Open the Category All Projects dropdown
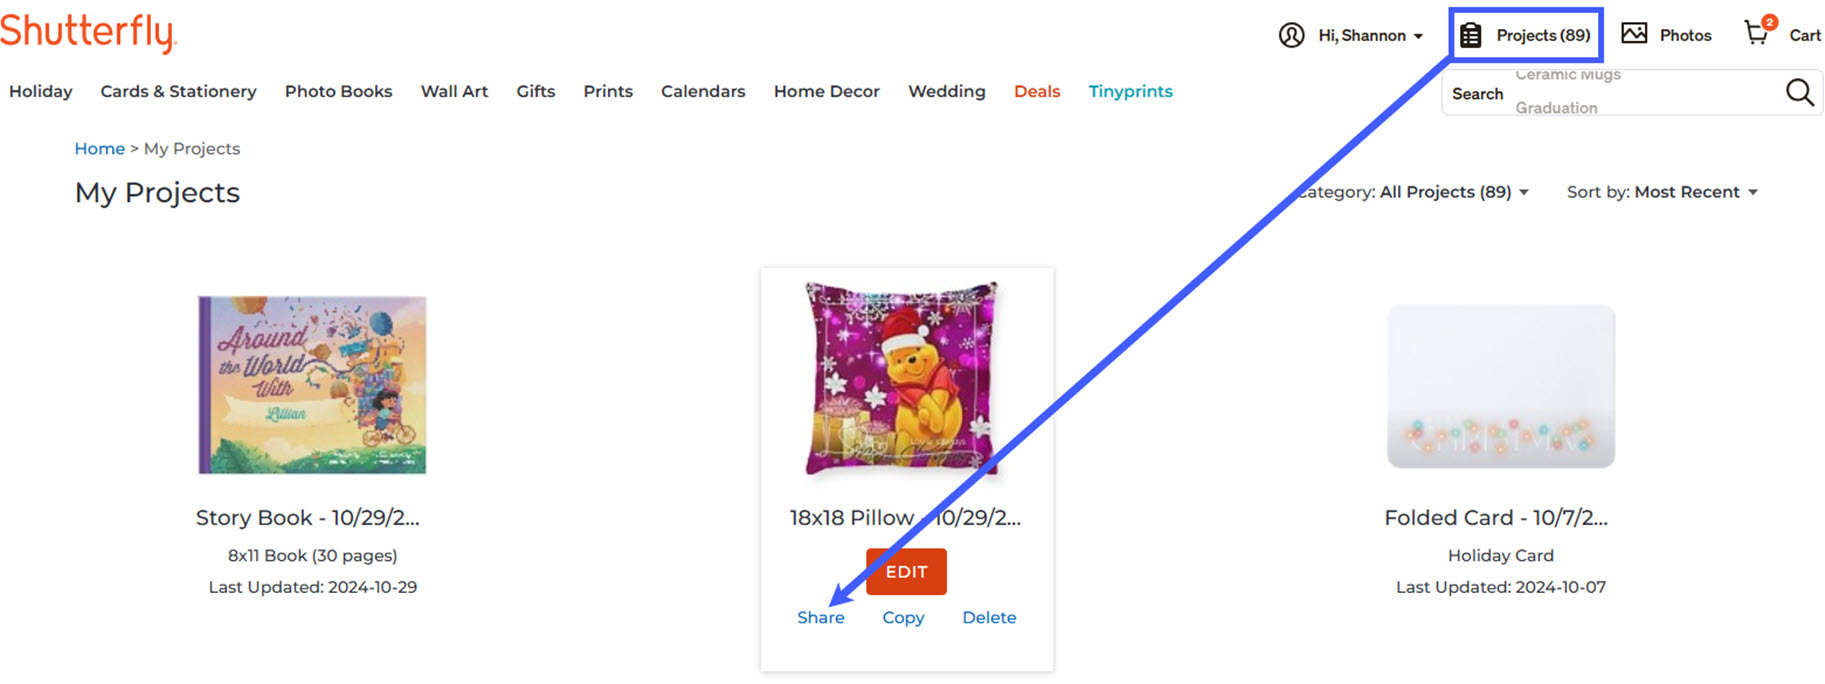 1413,192
